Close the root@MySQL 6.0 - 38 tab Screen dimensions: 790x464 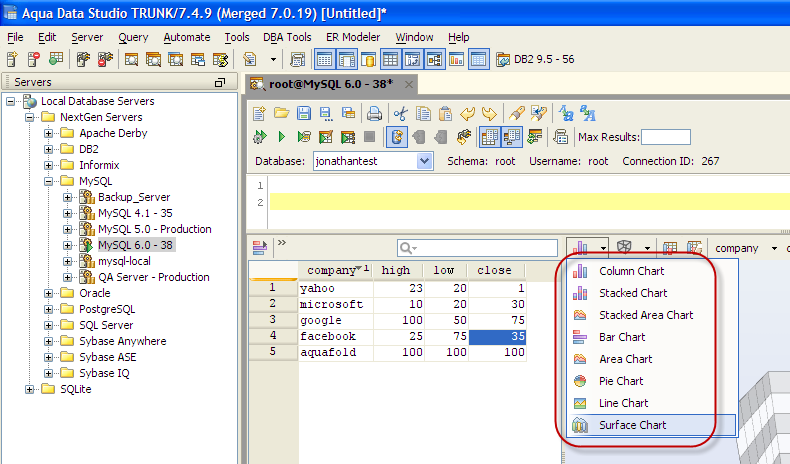[409, 85]
